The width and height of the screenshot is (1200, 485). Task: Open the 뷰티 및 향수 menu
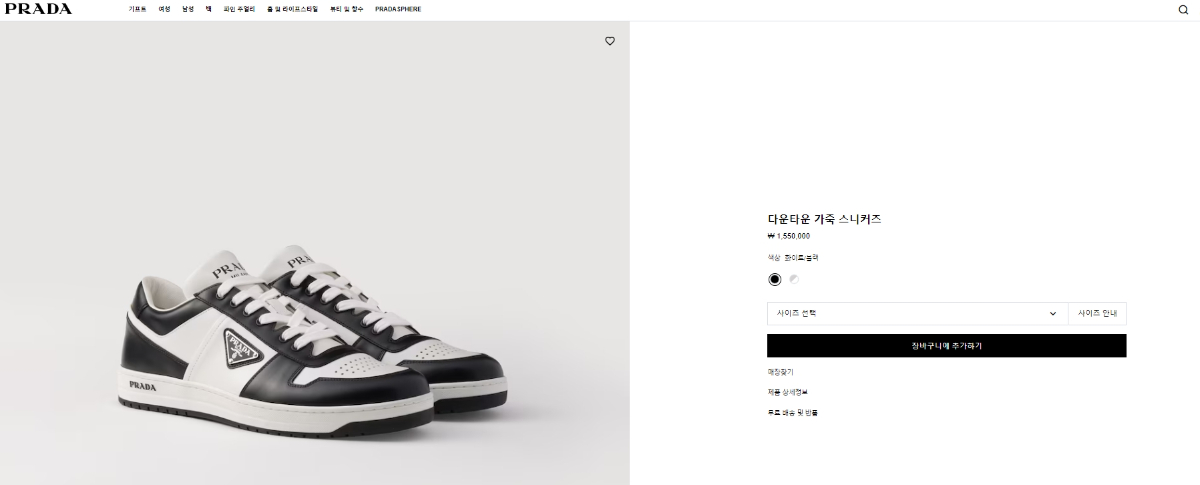tap(347, 9)
